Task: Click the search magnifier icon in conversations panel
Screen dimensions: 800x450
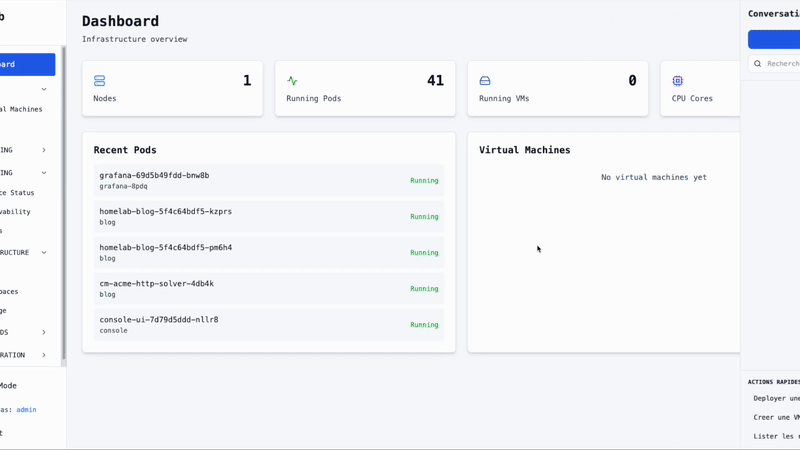Action: tap(758, 64)
